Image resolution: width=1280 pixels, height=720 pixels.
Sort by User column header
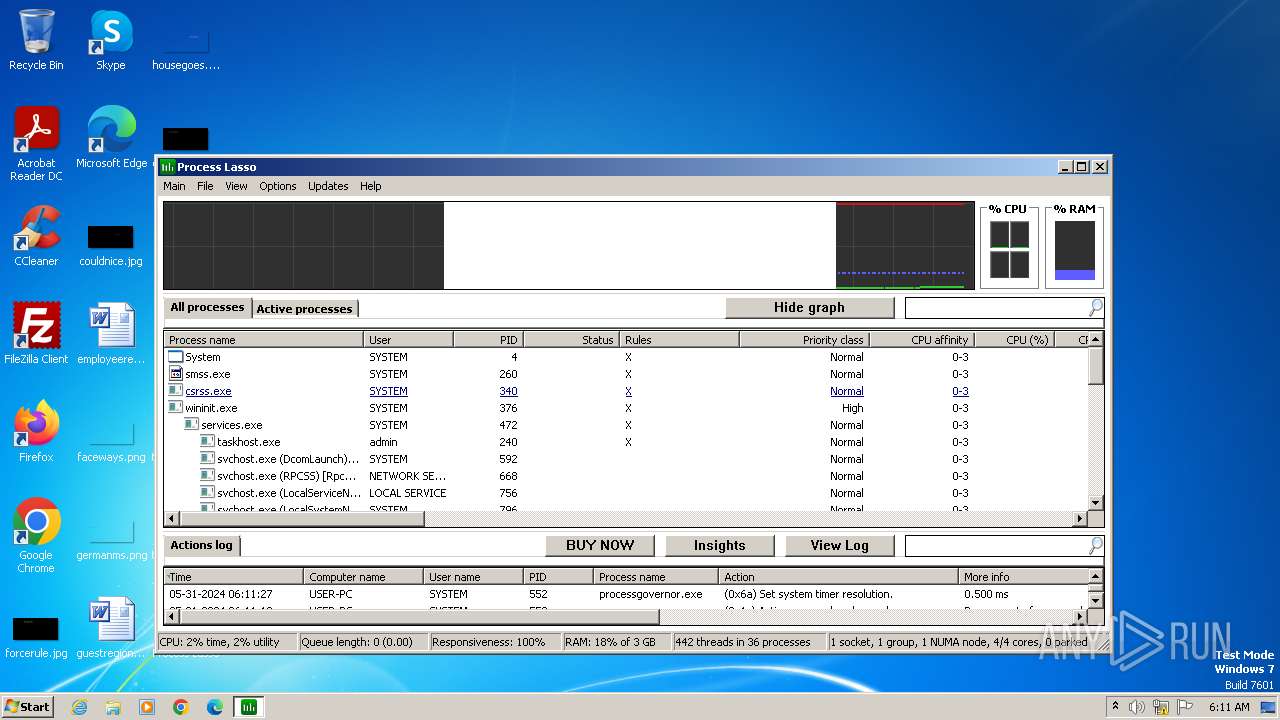[x=409, y=340]
